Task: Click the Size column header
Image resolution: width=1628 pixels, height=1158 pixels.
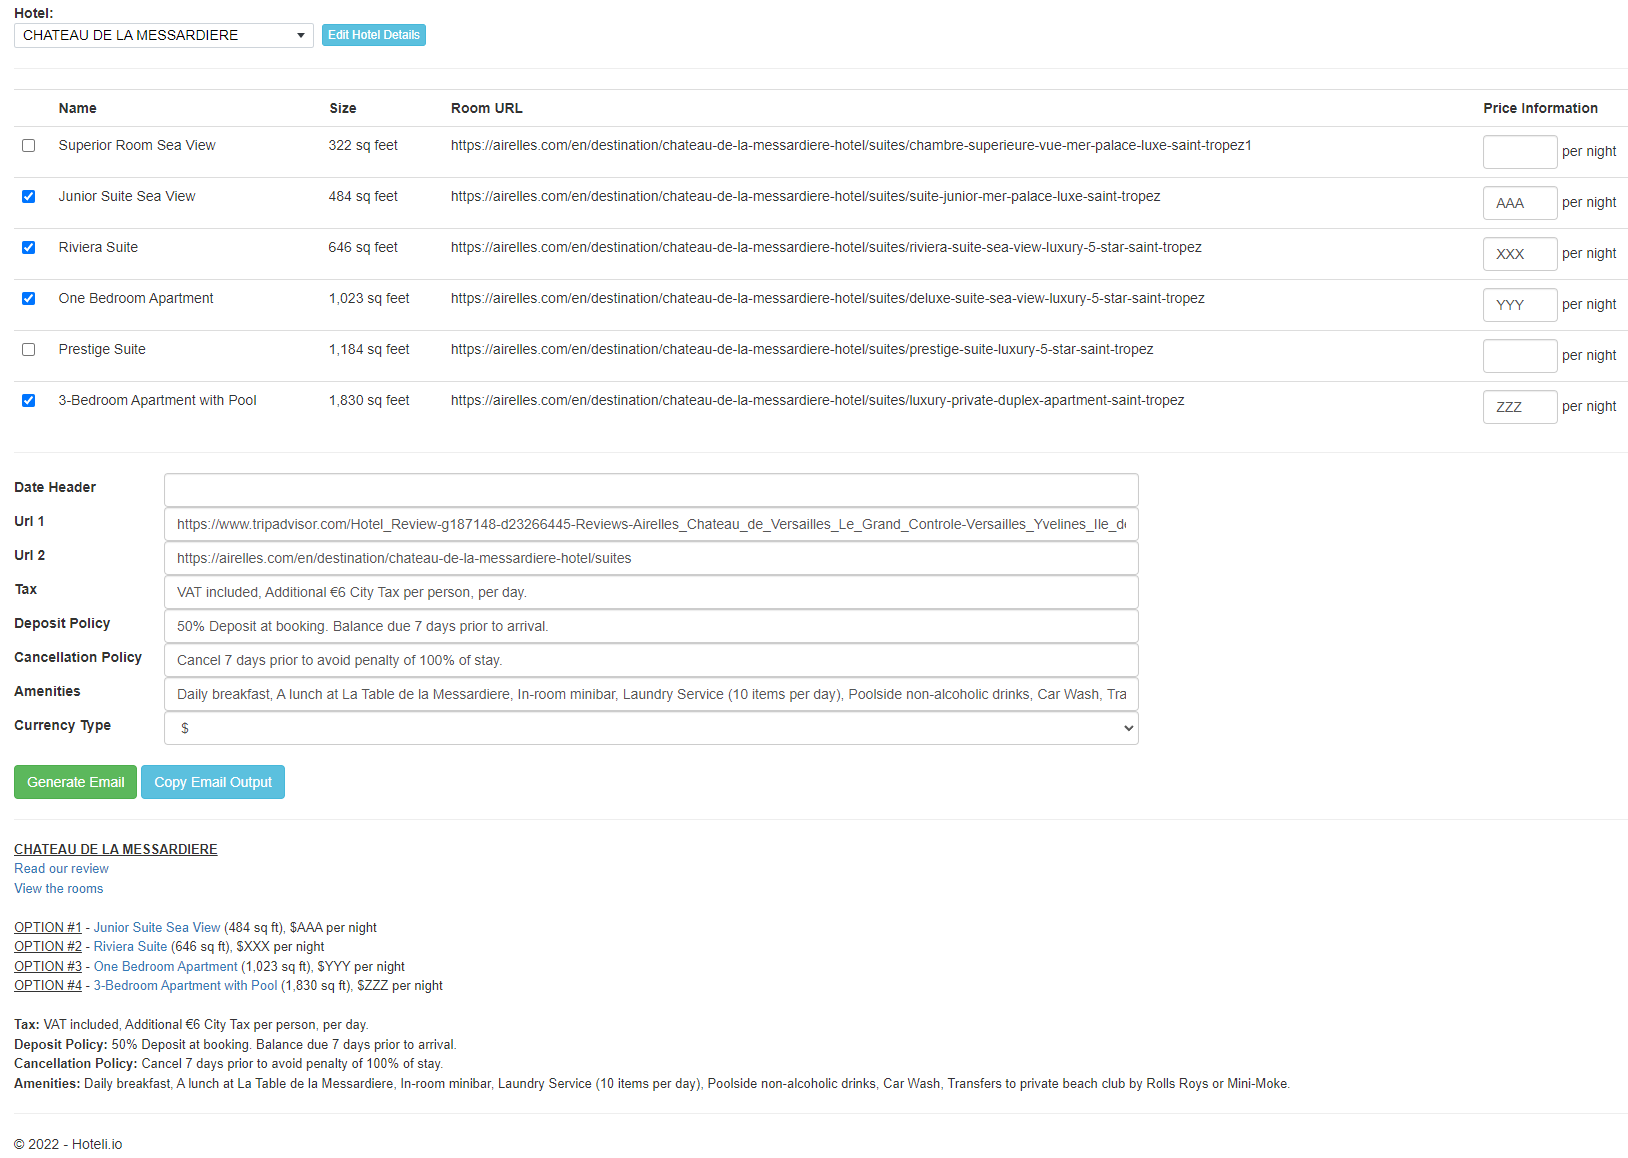Action: (343, 109)
